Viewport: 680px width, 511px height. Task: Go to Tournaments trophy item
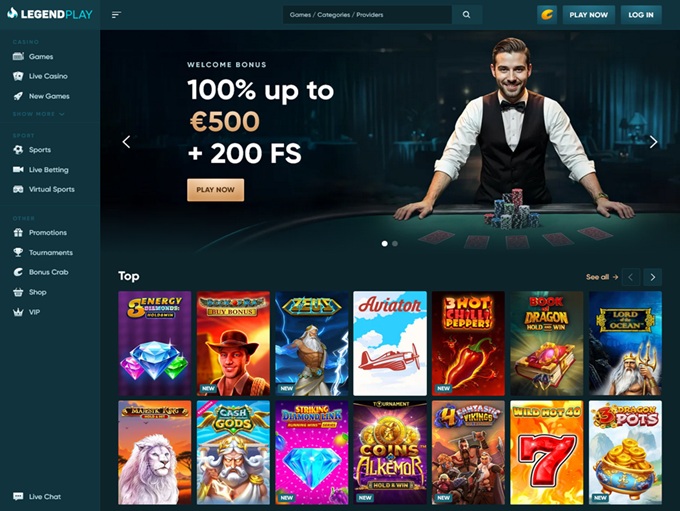pos(42,252)
